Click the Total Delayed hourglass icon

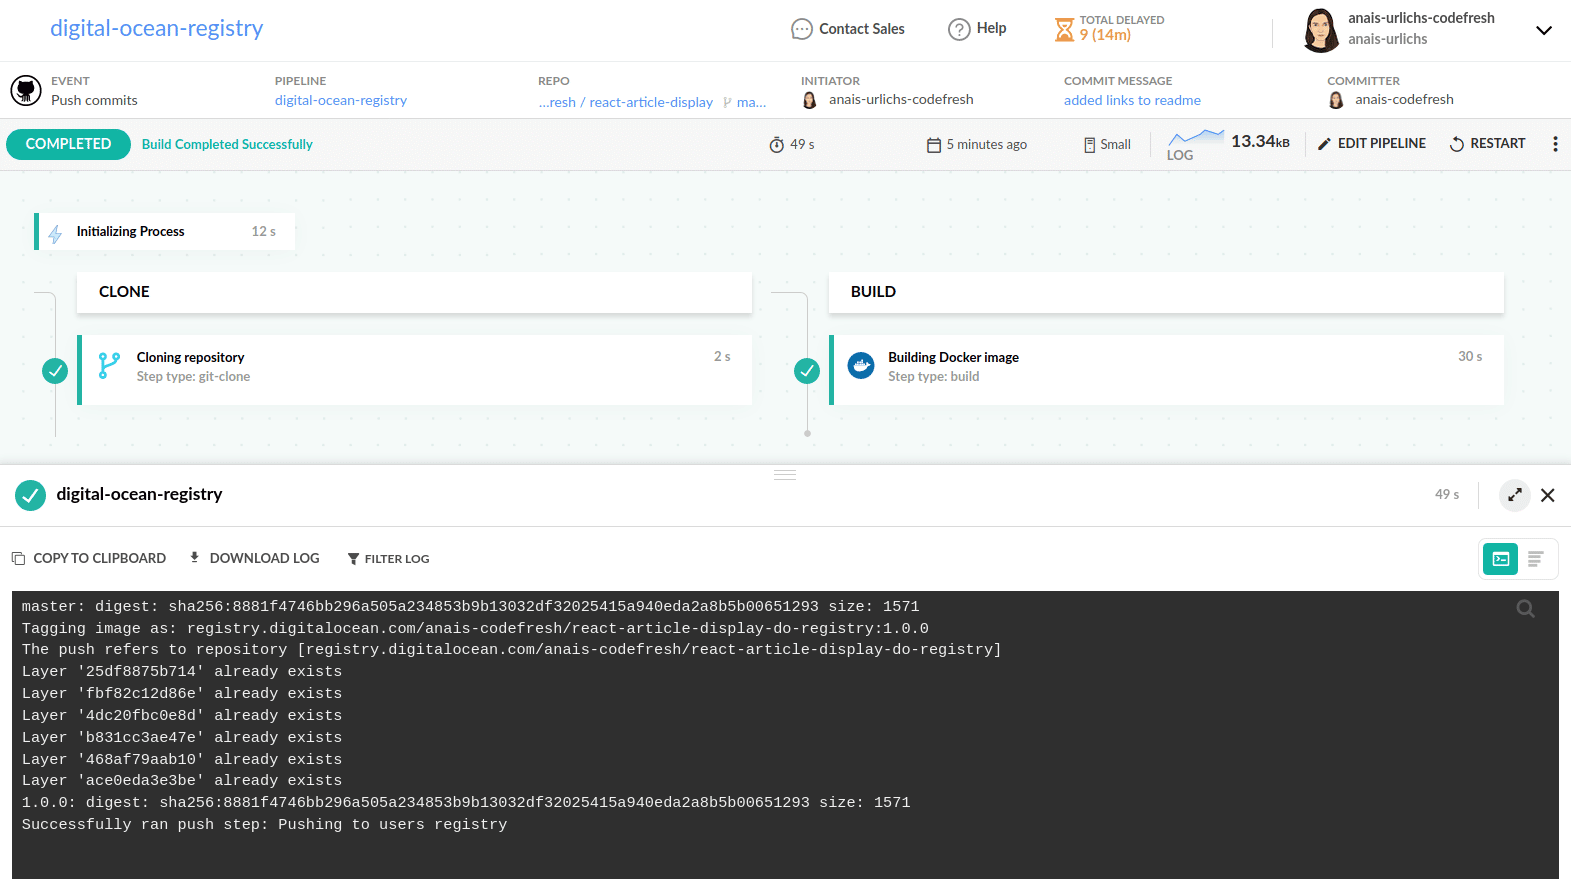(1064, 29)
